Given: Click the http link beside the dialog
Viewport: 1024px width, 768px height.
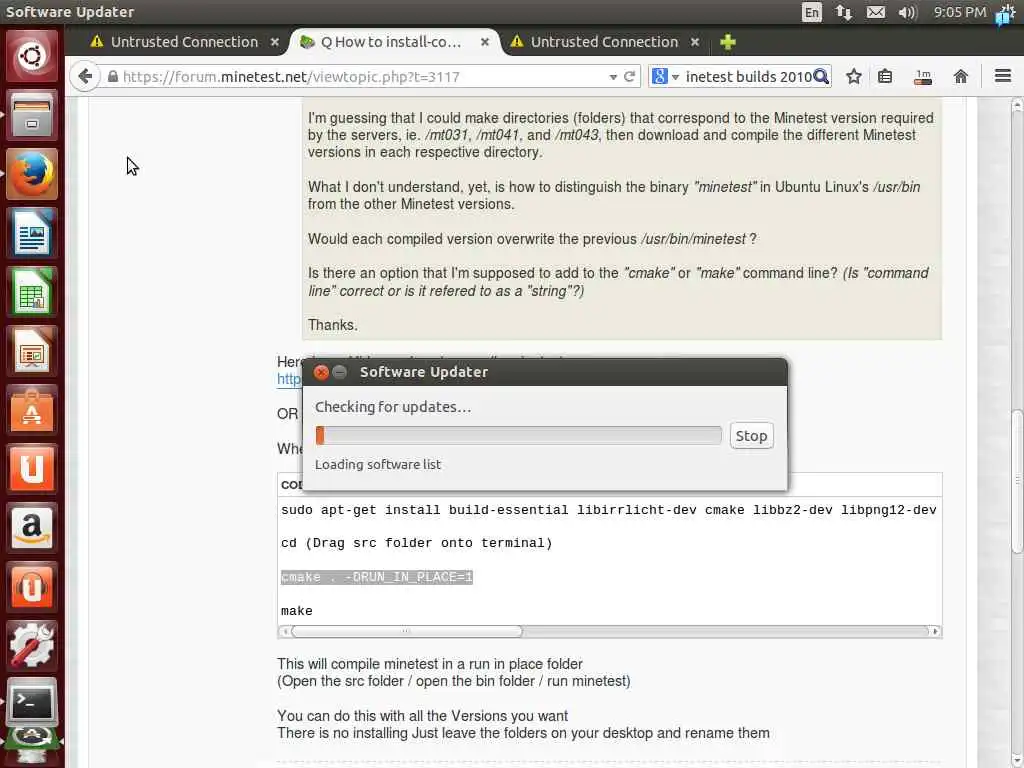Looking at the screenshot, I should pyautogui.click(x=289, y=379).
